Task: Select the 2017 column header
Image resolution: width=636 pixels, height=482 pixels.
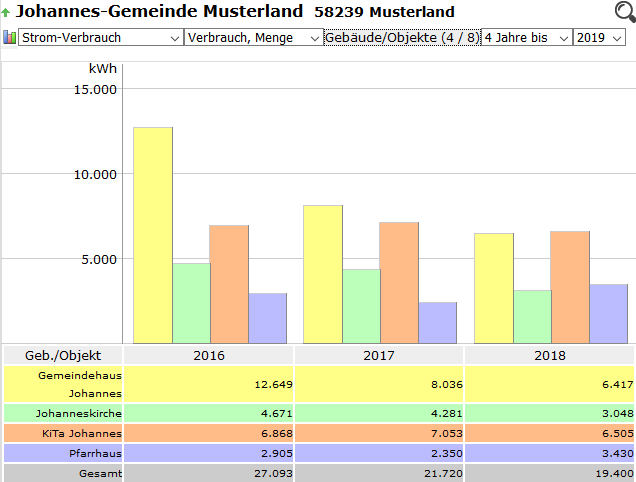Action: click(x=378, y=355)
